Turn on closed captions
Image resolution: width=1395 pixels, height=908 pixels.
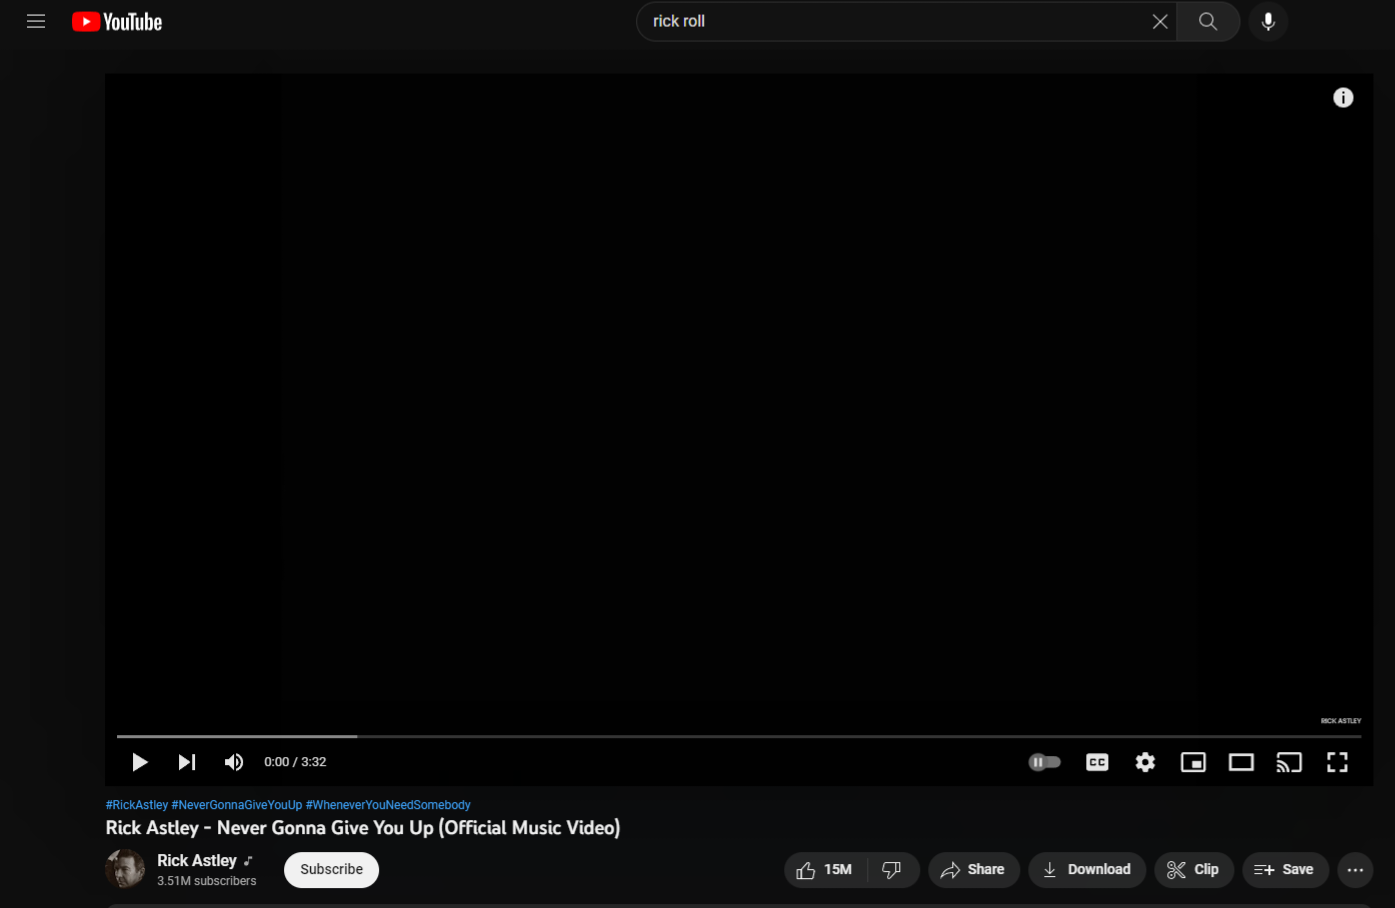coord(1097,762)
